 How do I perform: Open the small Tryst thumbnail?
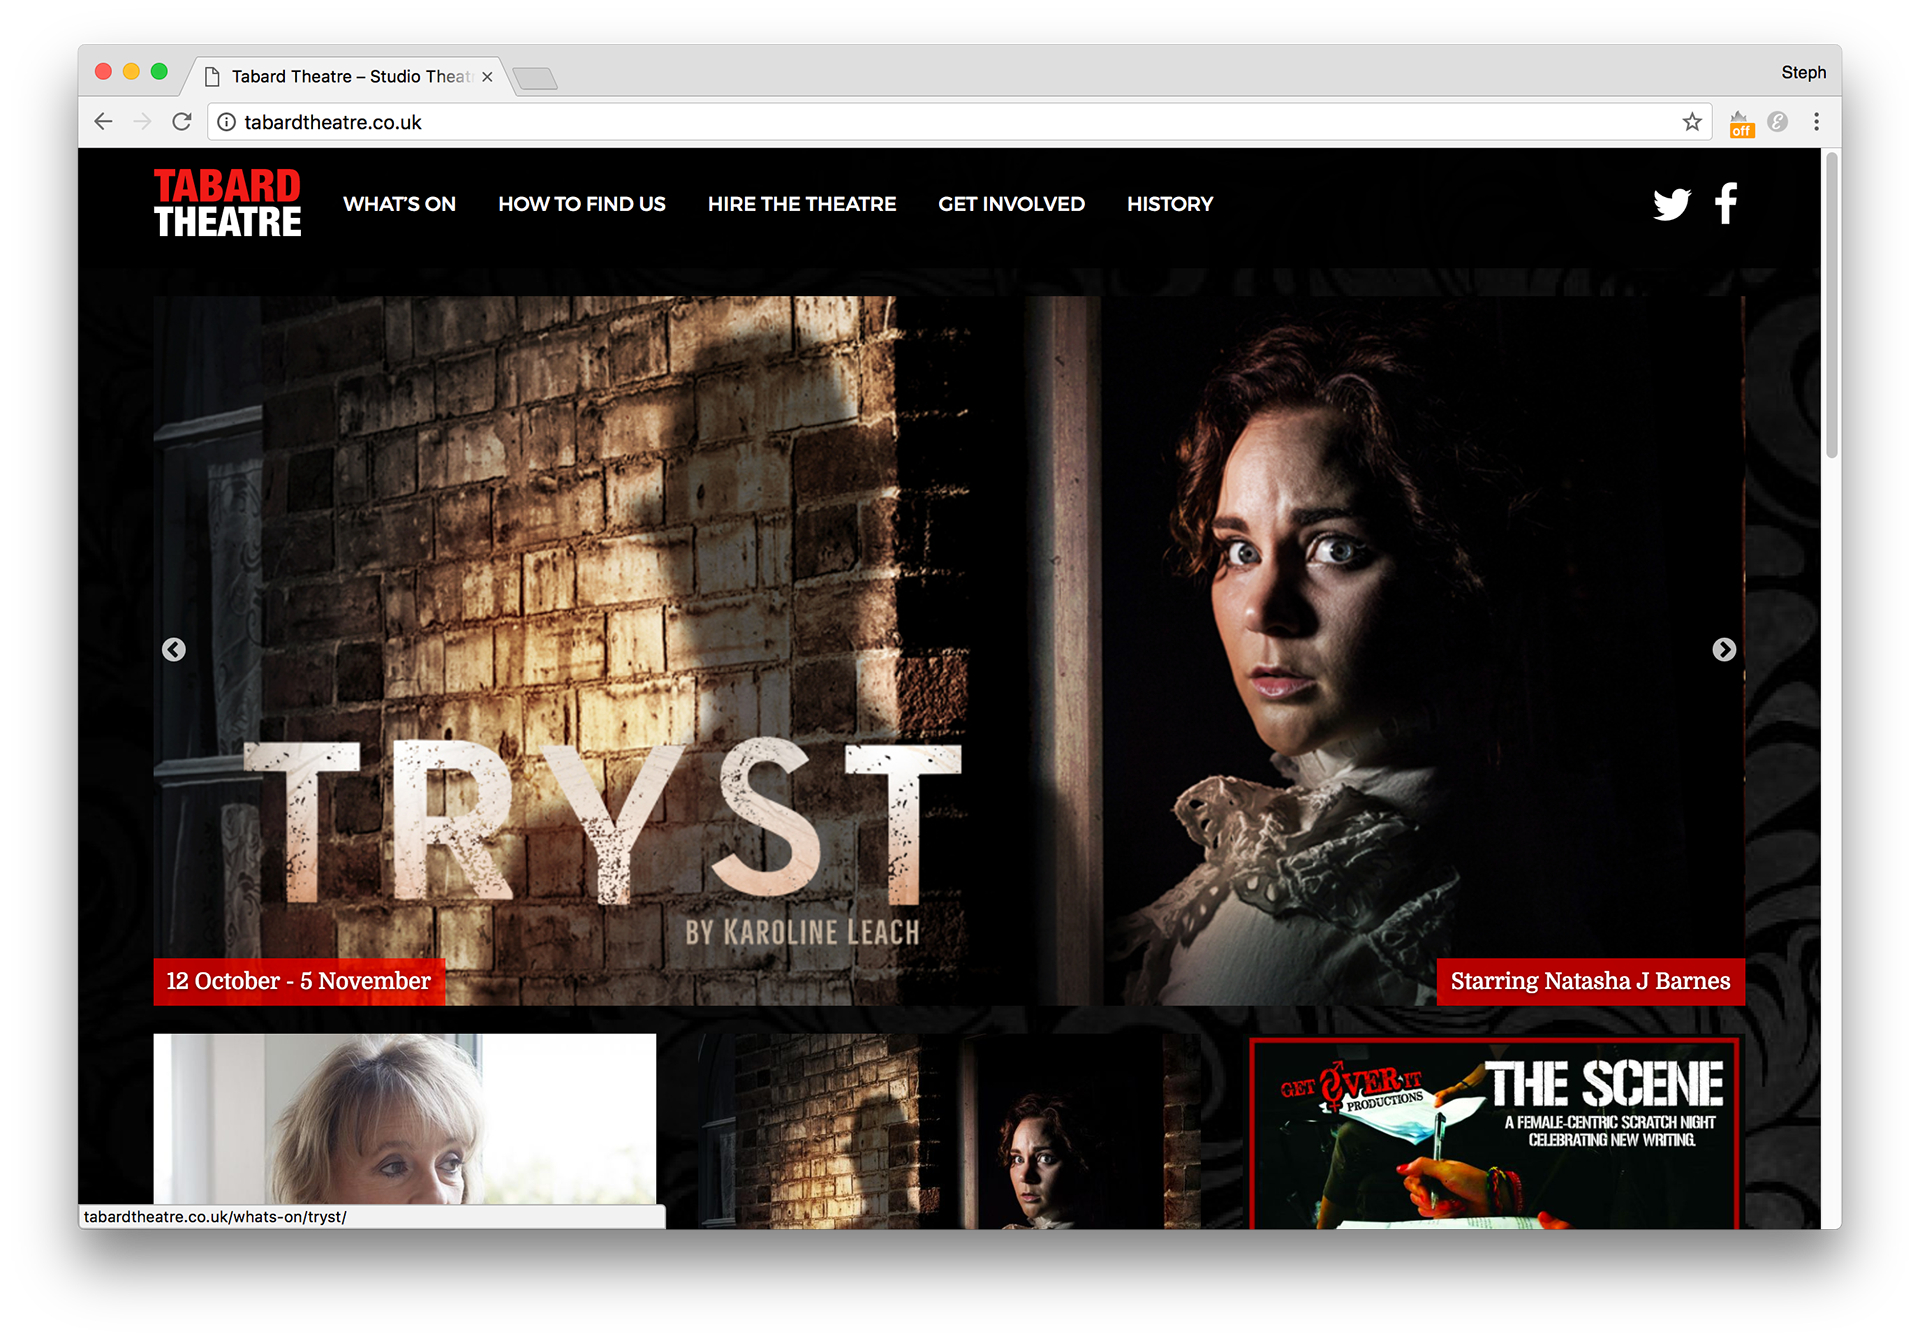[x=949, y=1131]
